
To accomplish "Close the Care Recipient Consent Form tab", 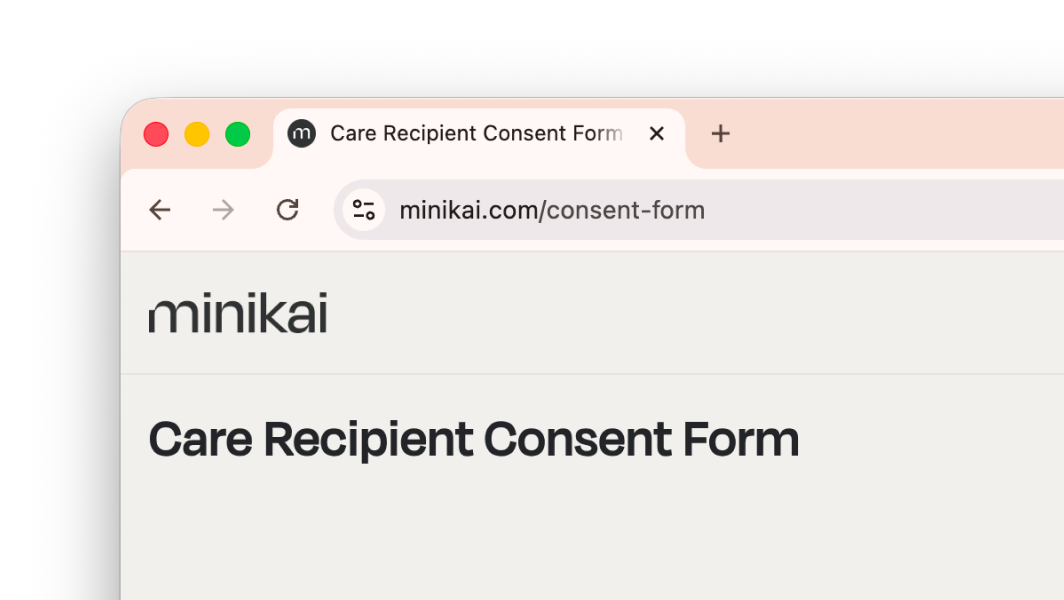I will click(x=657, y=134).
